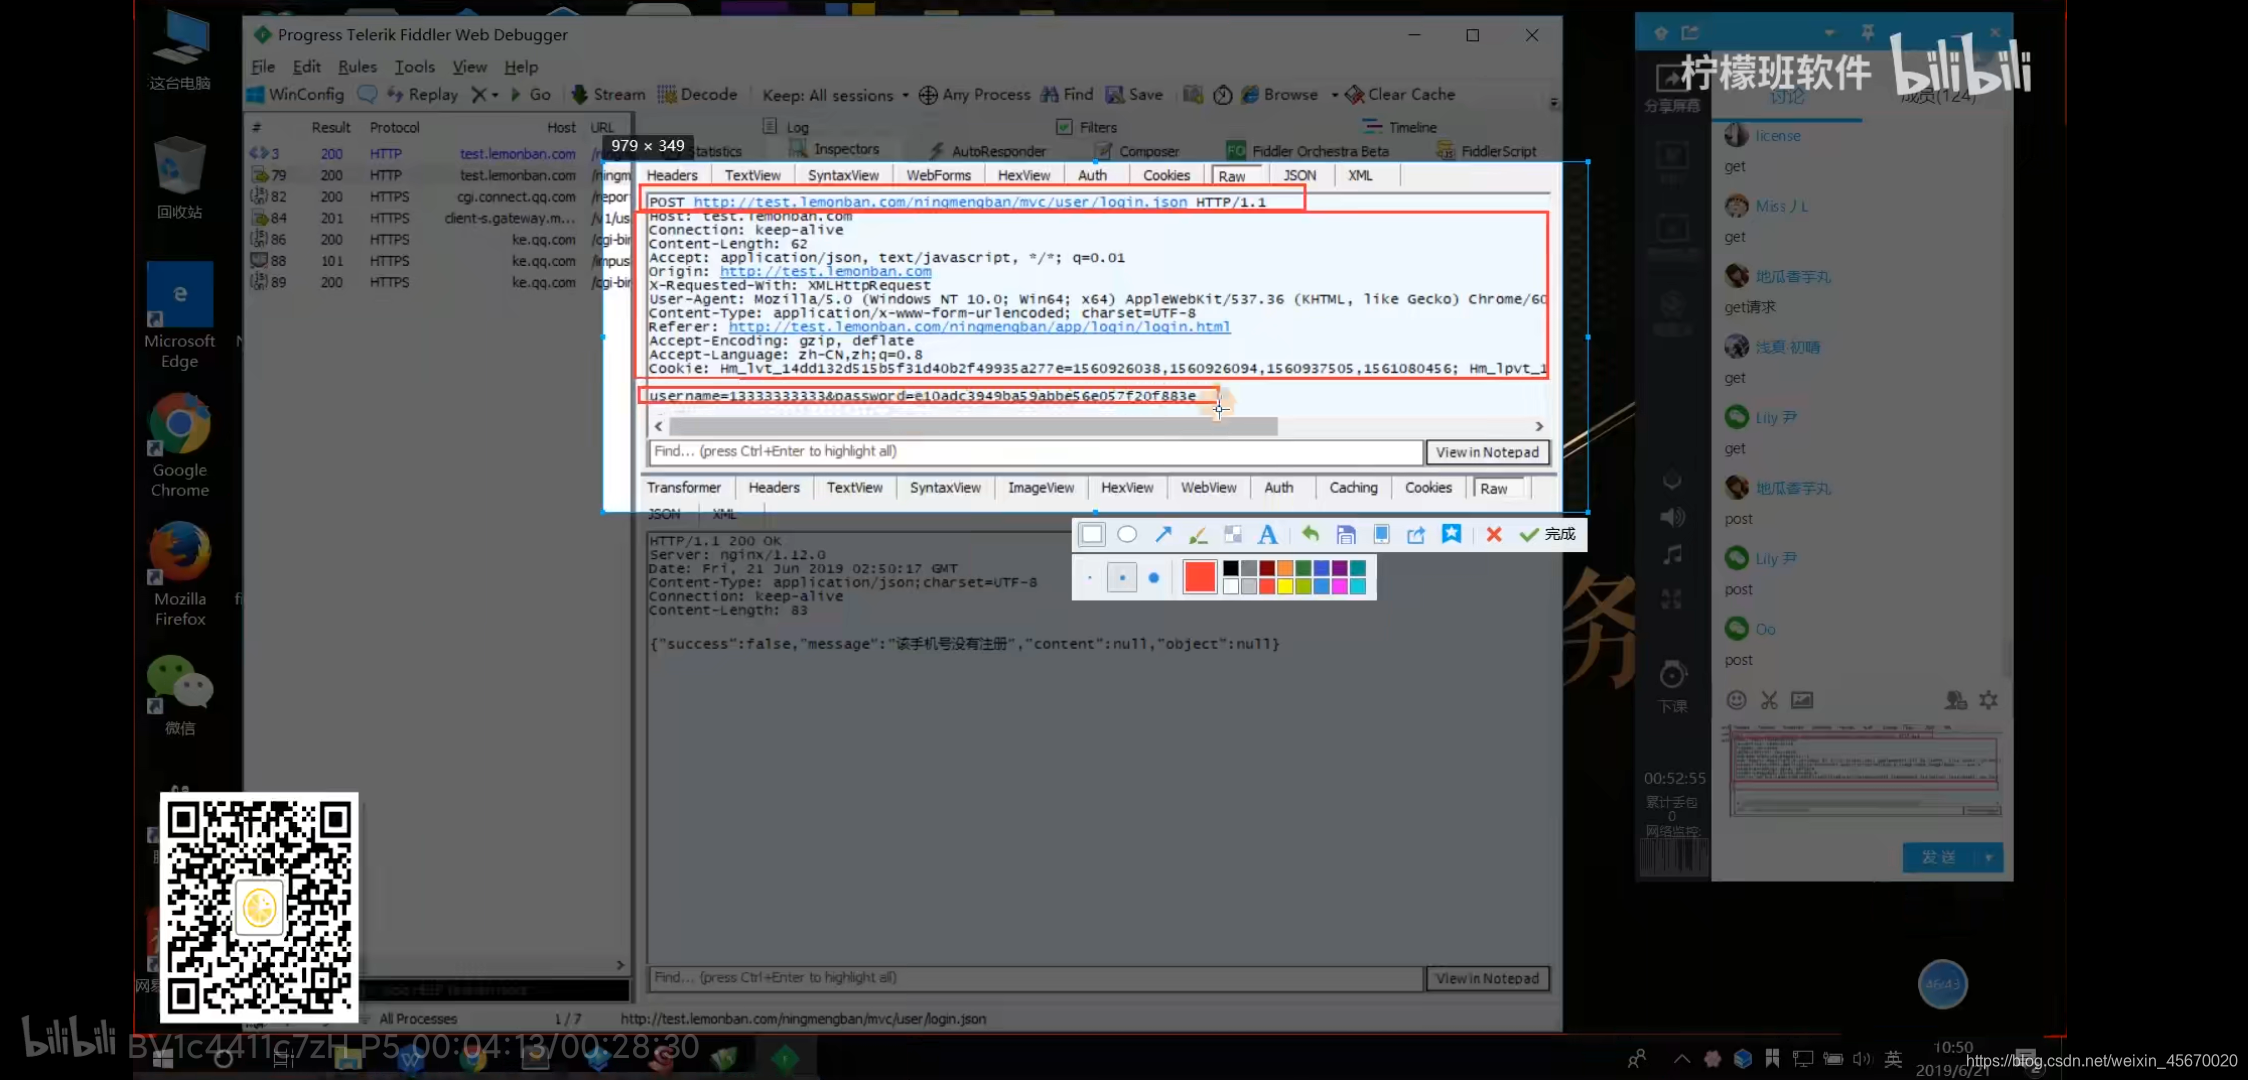The height and width of the screenshot is (1080, 2248).
Task: Select the largest brush size dot
Action: pyautogui.click(x=1154, y=578)
